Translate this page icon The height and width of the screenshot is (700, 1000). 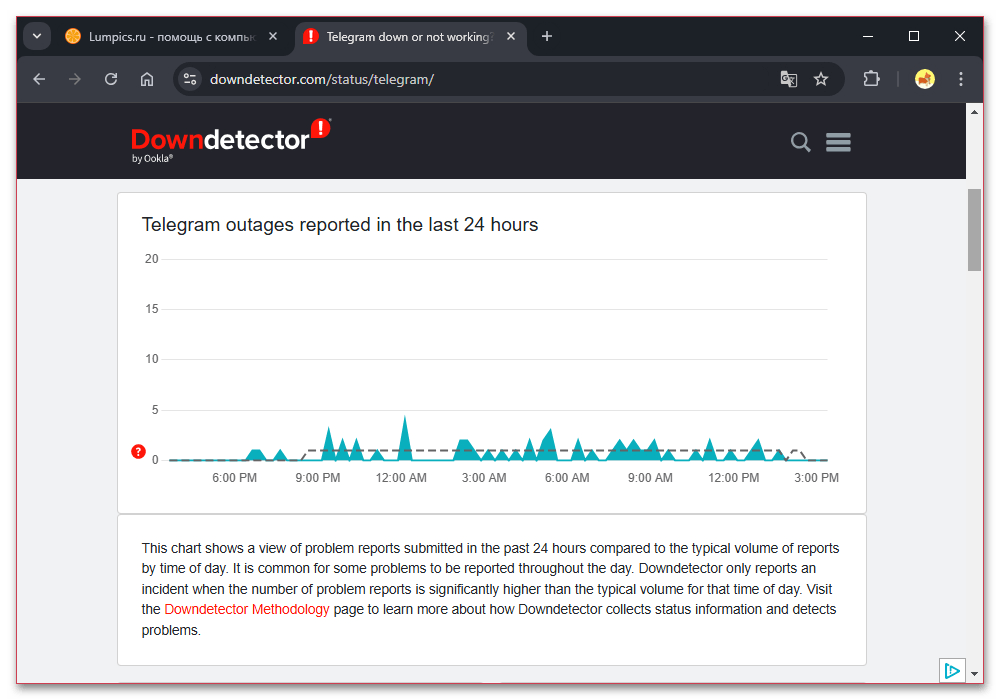789,79
